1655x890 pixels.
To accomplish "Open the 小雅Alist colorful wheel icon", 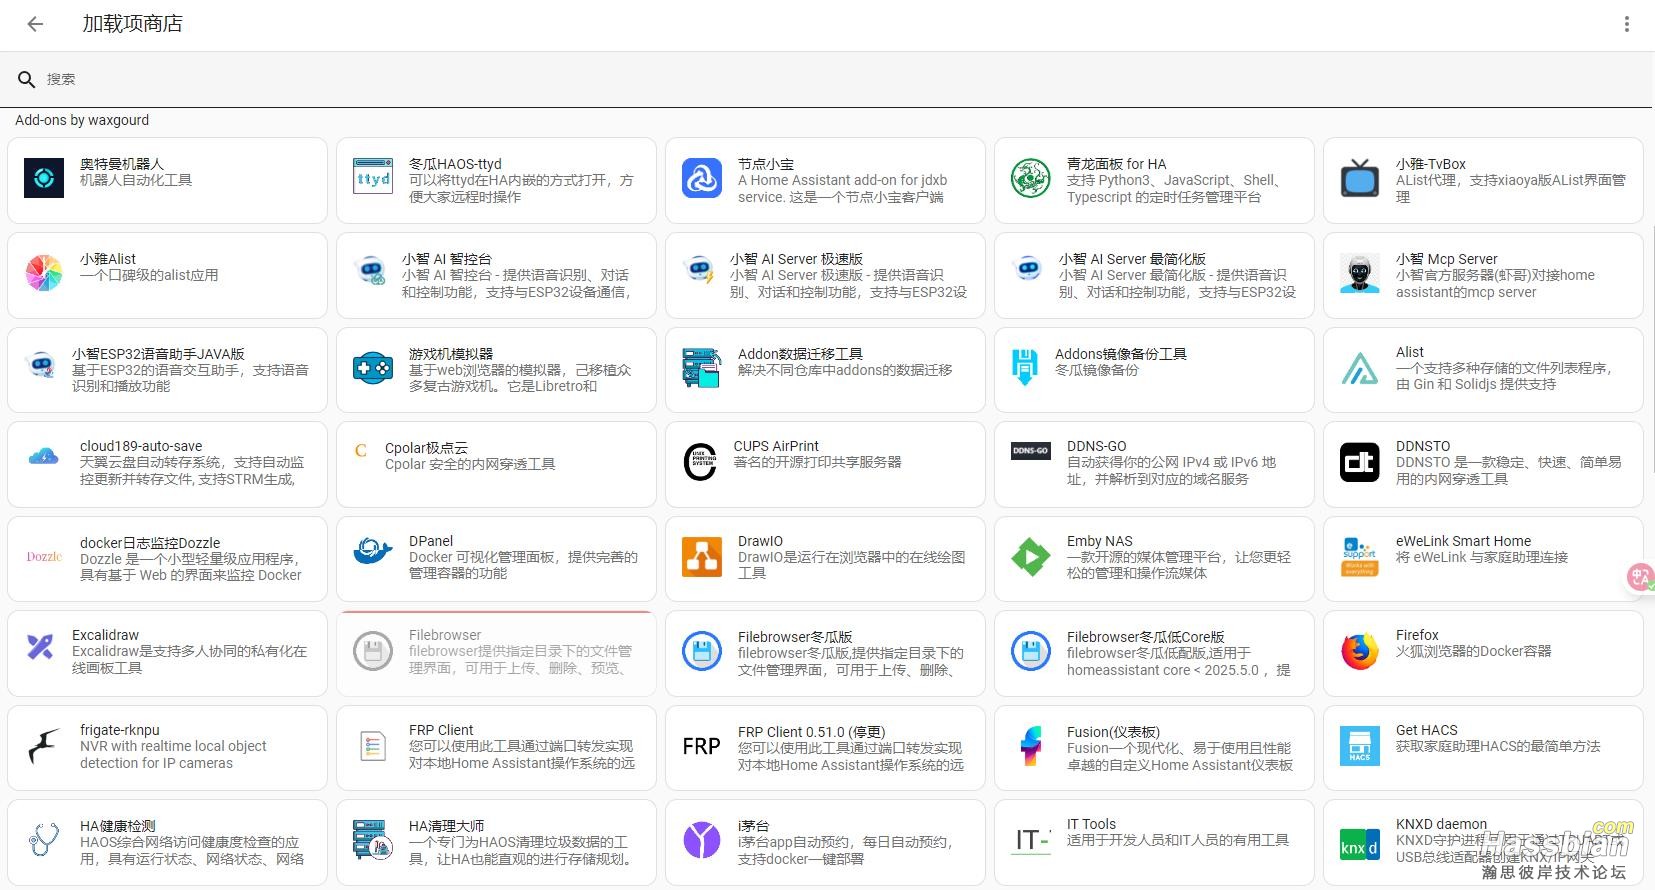I will coord(44,274).
